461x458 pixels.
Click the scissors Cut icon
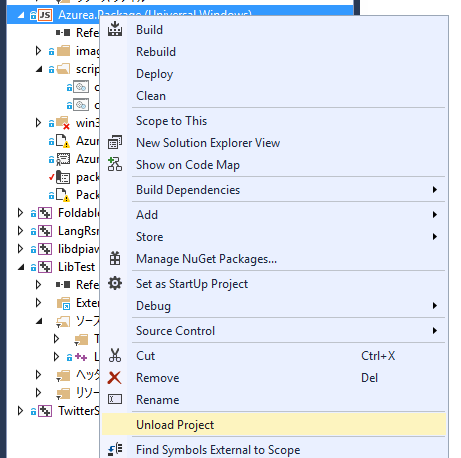[115, 356]
